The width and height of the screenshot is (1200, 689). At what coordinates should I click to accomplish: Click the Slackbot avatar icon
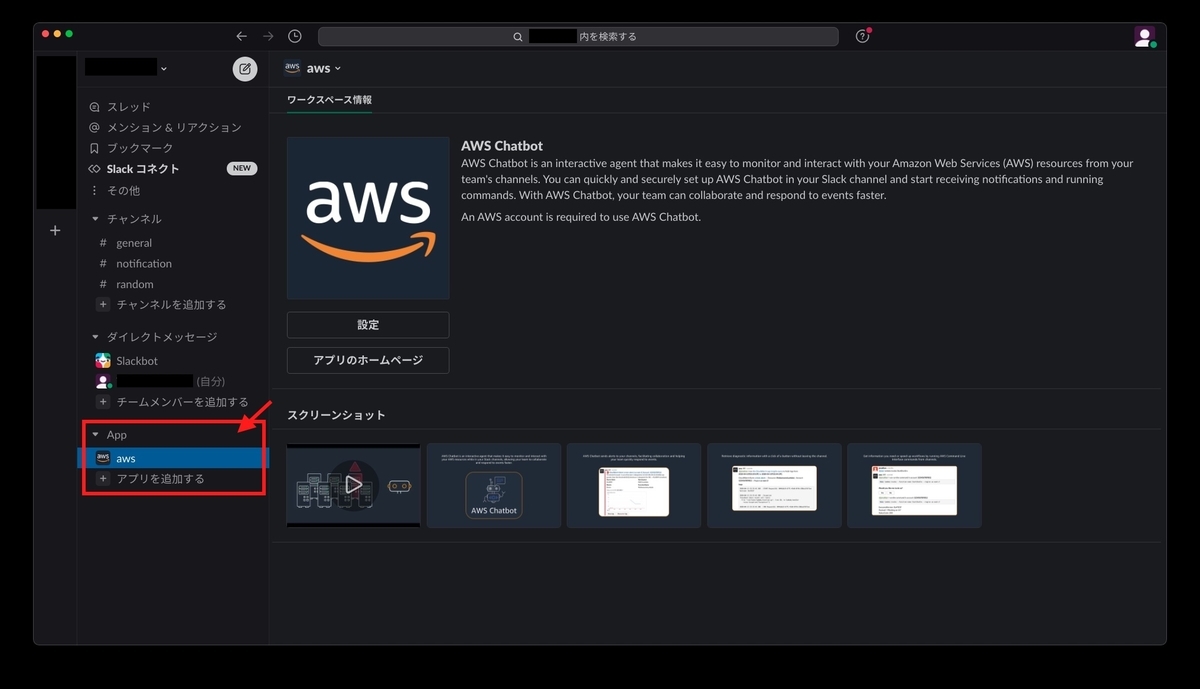point(103,361)
